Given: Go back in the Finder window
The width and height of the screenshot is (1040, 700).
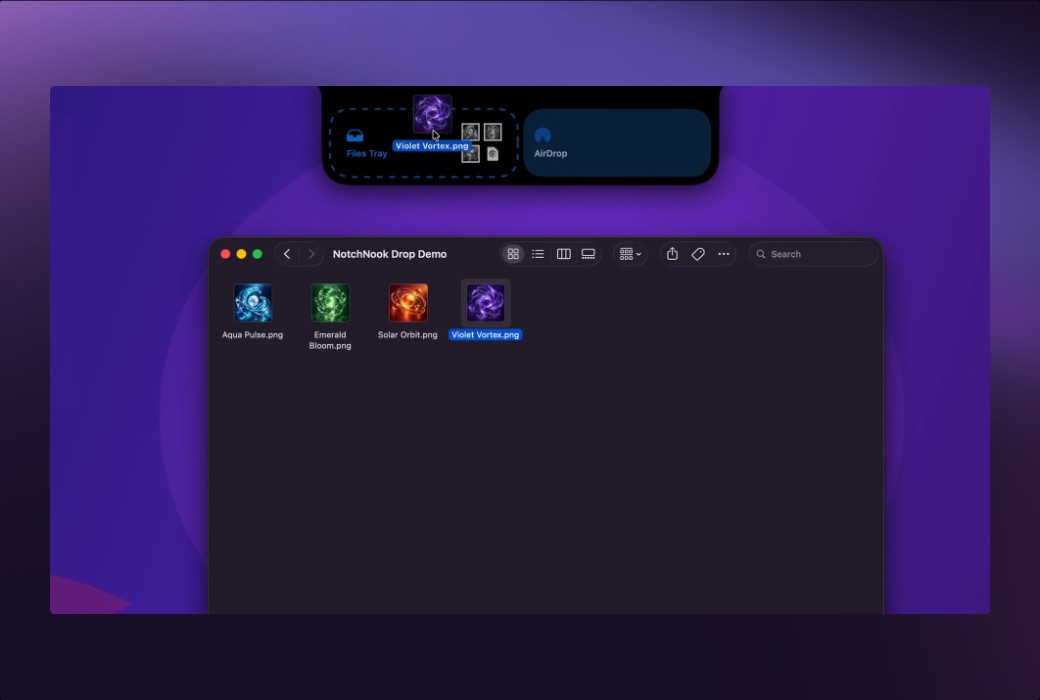Looking at the screenshot, I should point(287,254).
